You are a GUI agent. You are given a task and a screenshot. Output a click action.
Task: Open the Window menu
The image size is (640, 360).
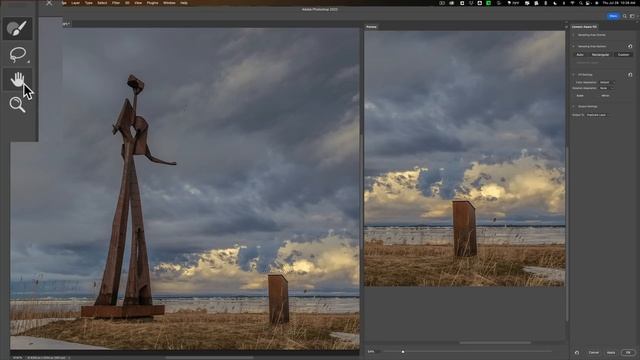pos(169,3)
